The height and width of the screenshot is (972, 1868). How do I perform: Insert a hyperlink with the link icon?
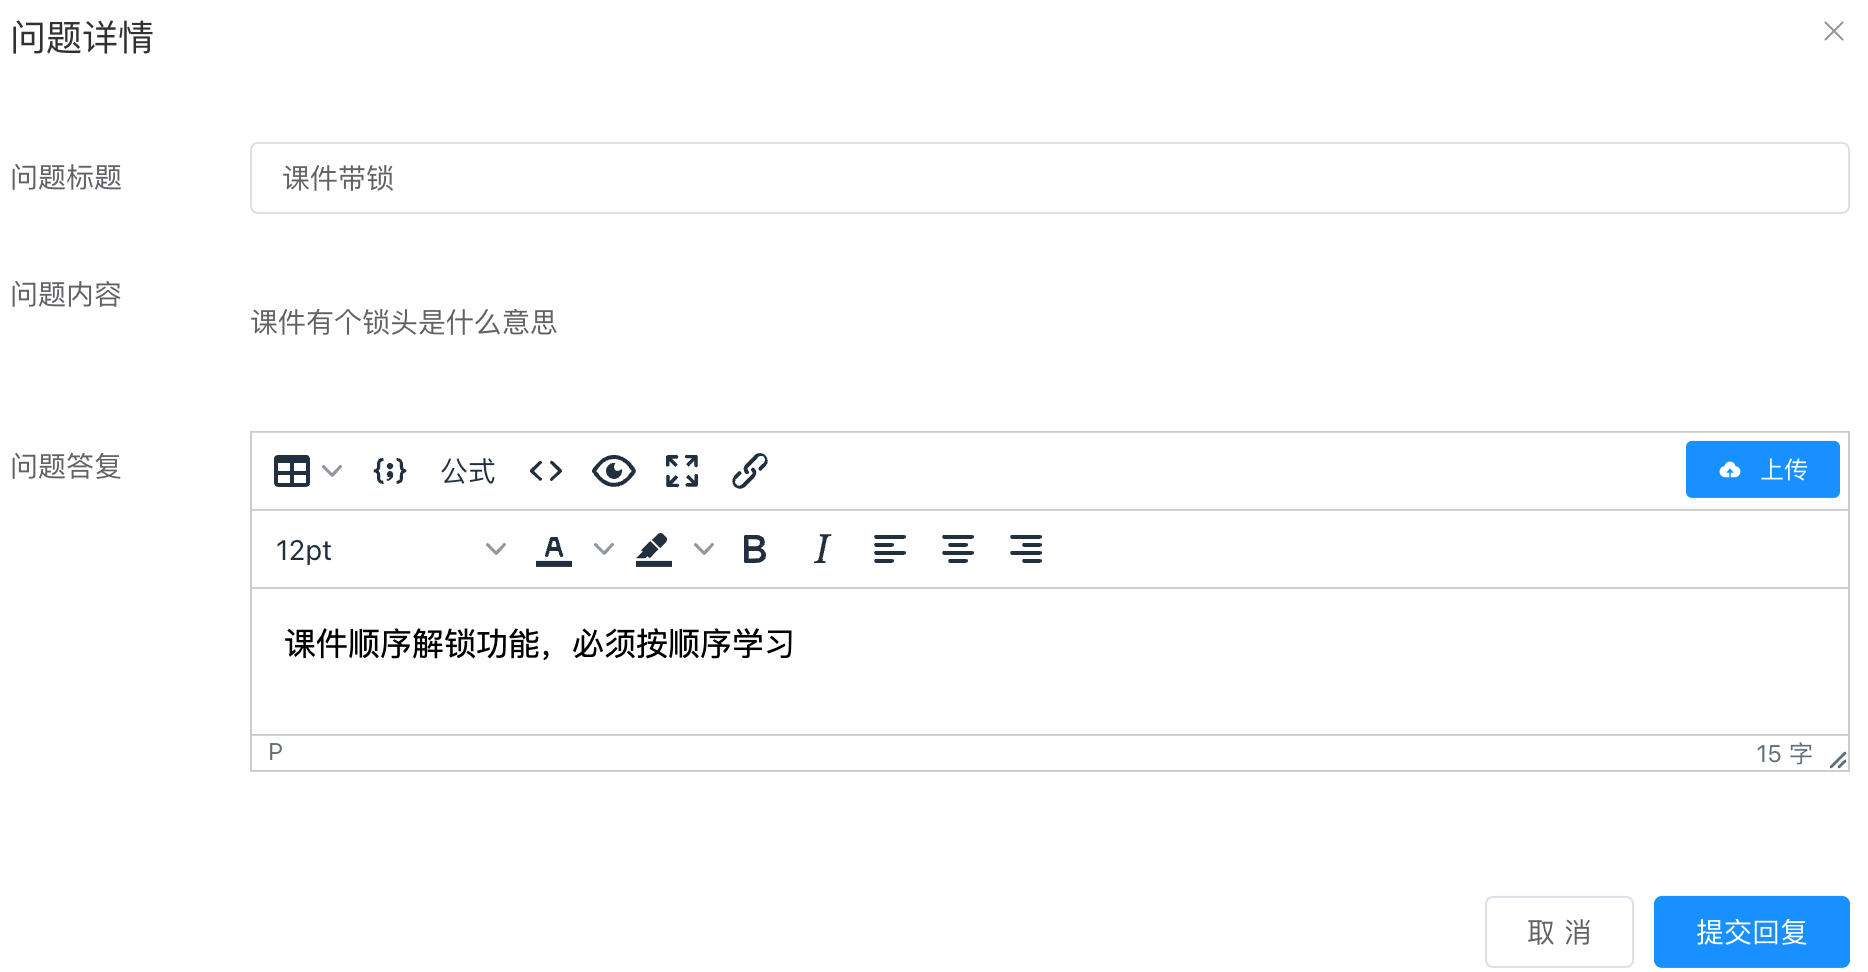point(750,471)
